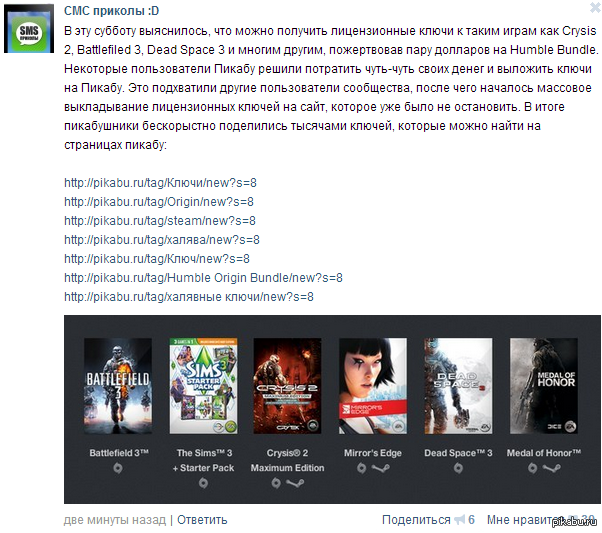Click the Dead Space™ 3 title text
602x533 pixels.
458,453
